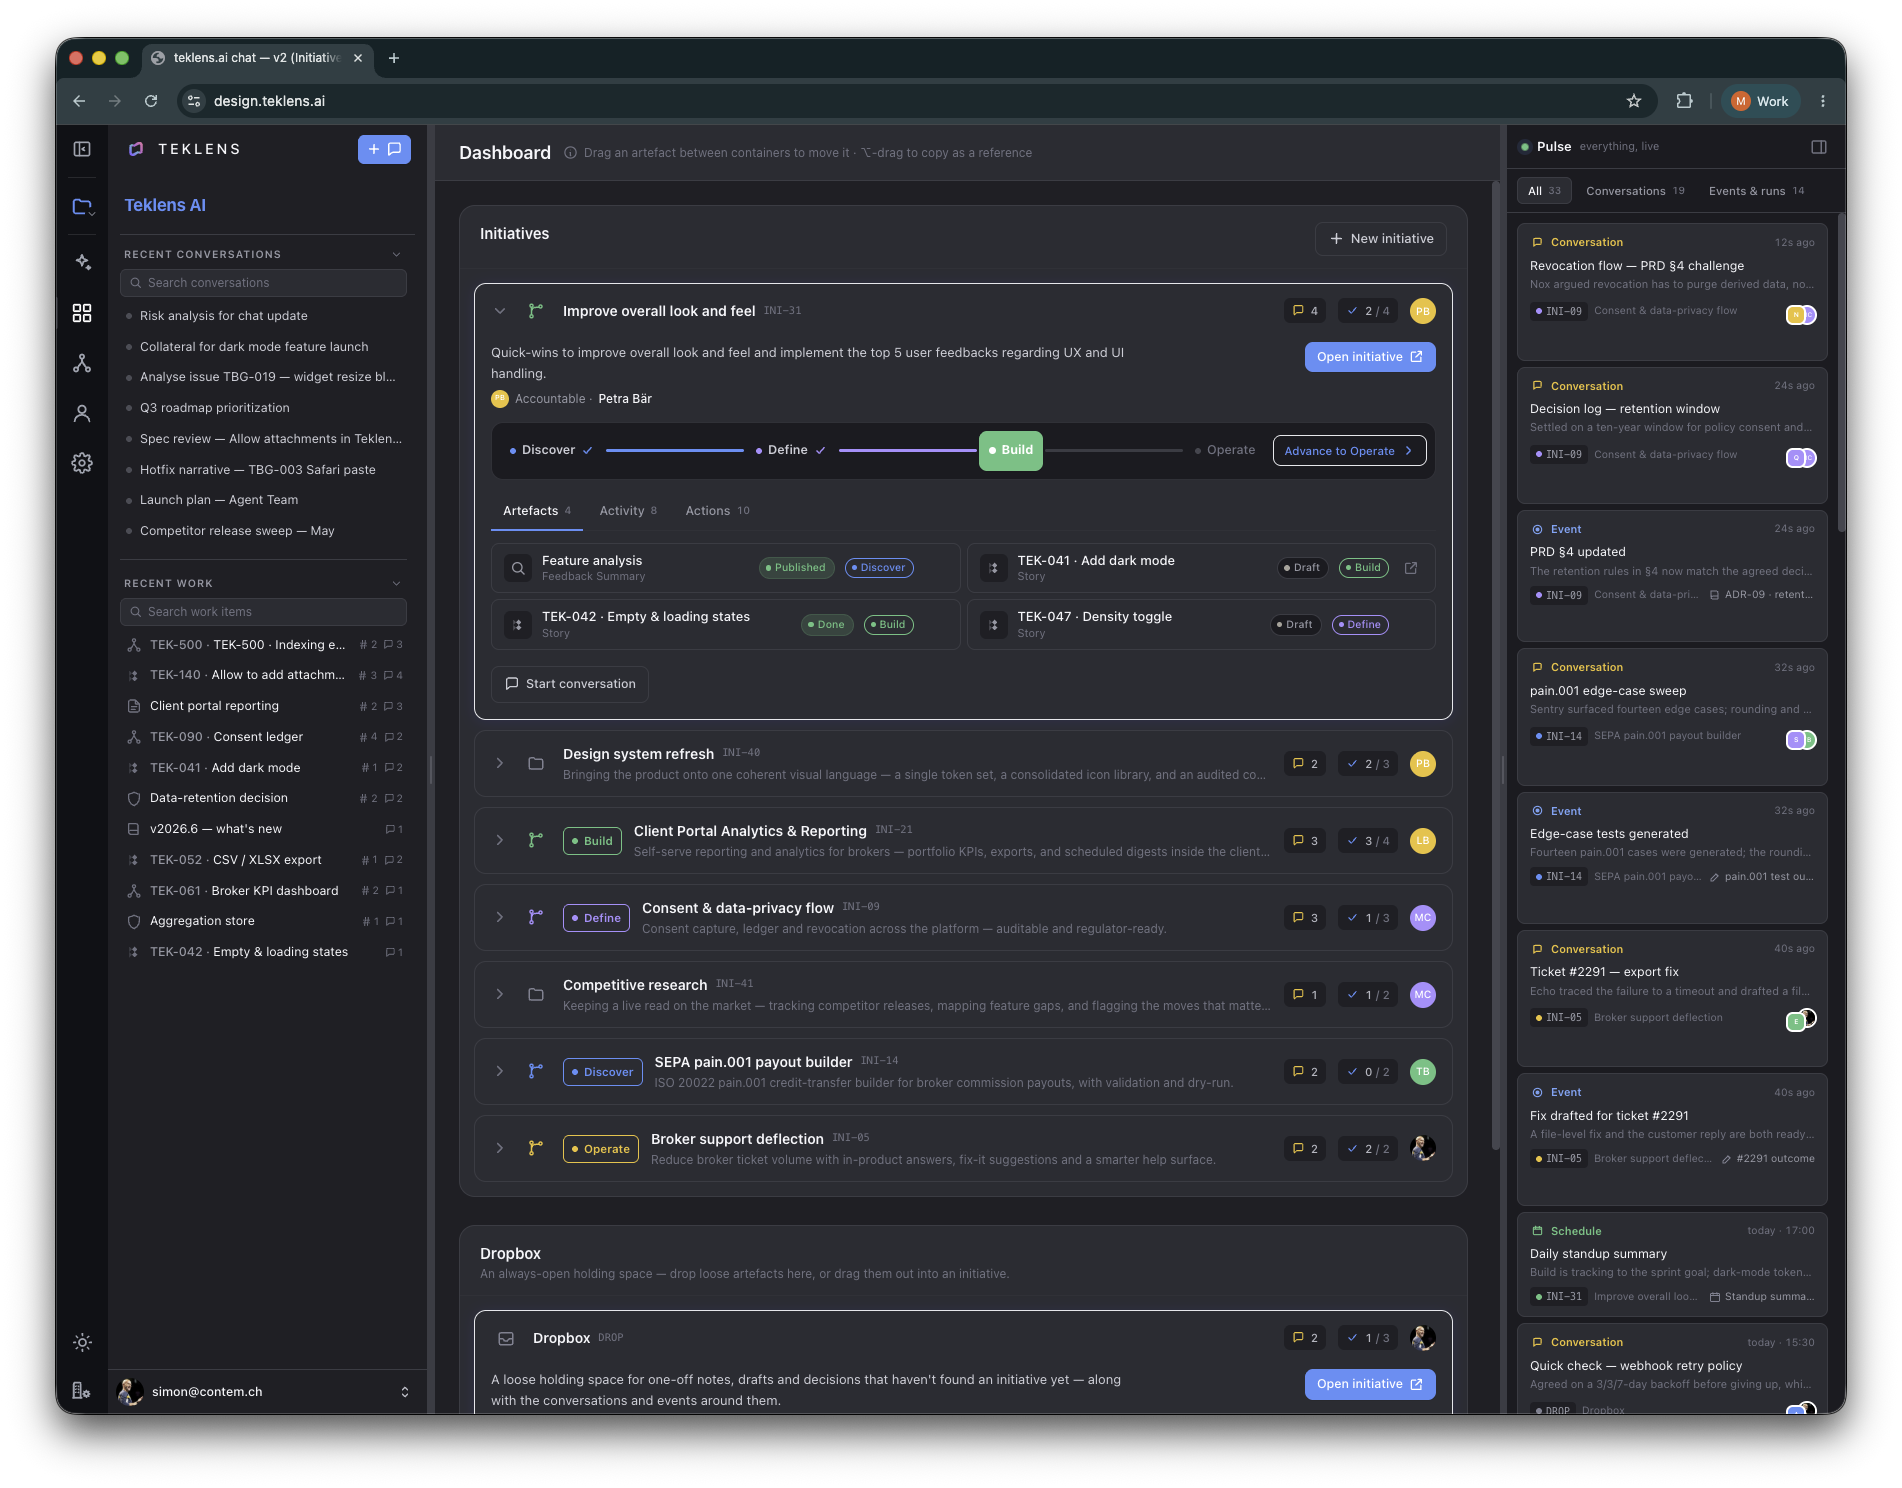Open the TEK-041 external link icon
This screenshot has height=1488, width=1902.
point(1411,568)
